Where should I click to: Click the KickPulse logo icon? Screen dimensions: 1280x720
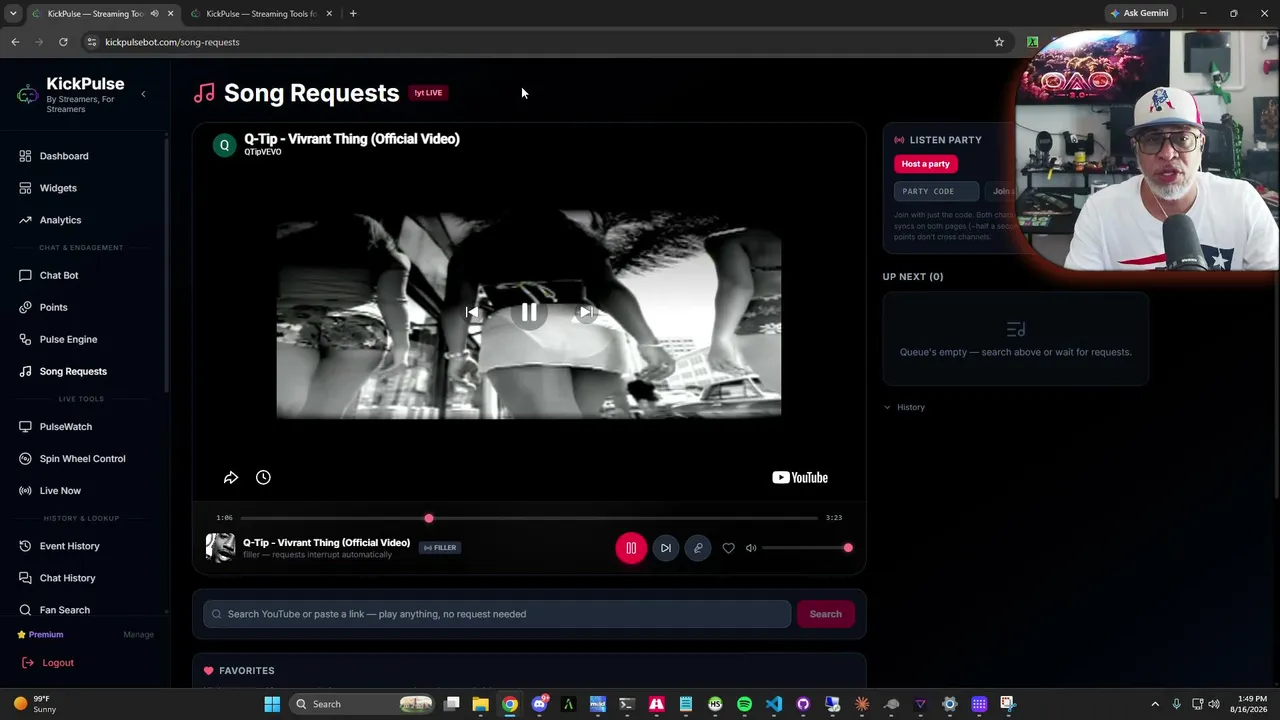27,95
